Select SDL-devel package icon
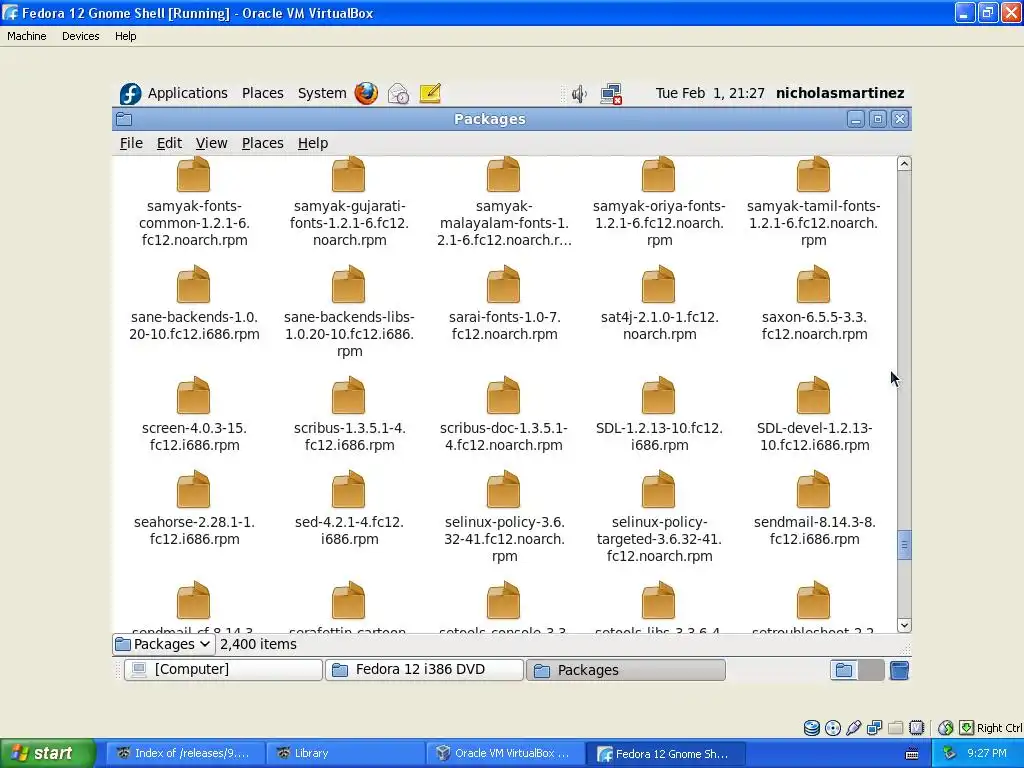This screenshot has width=1024, height=768. coord(813,396)
